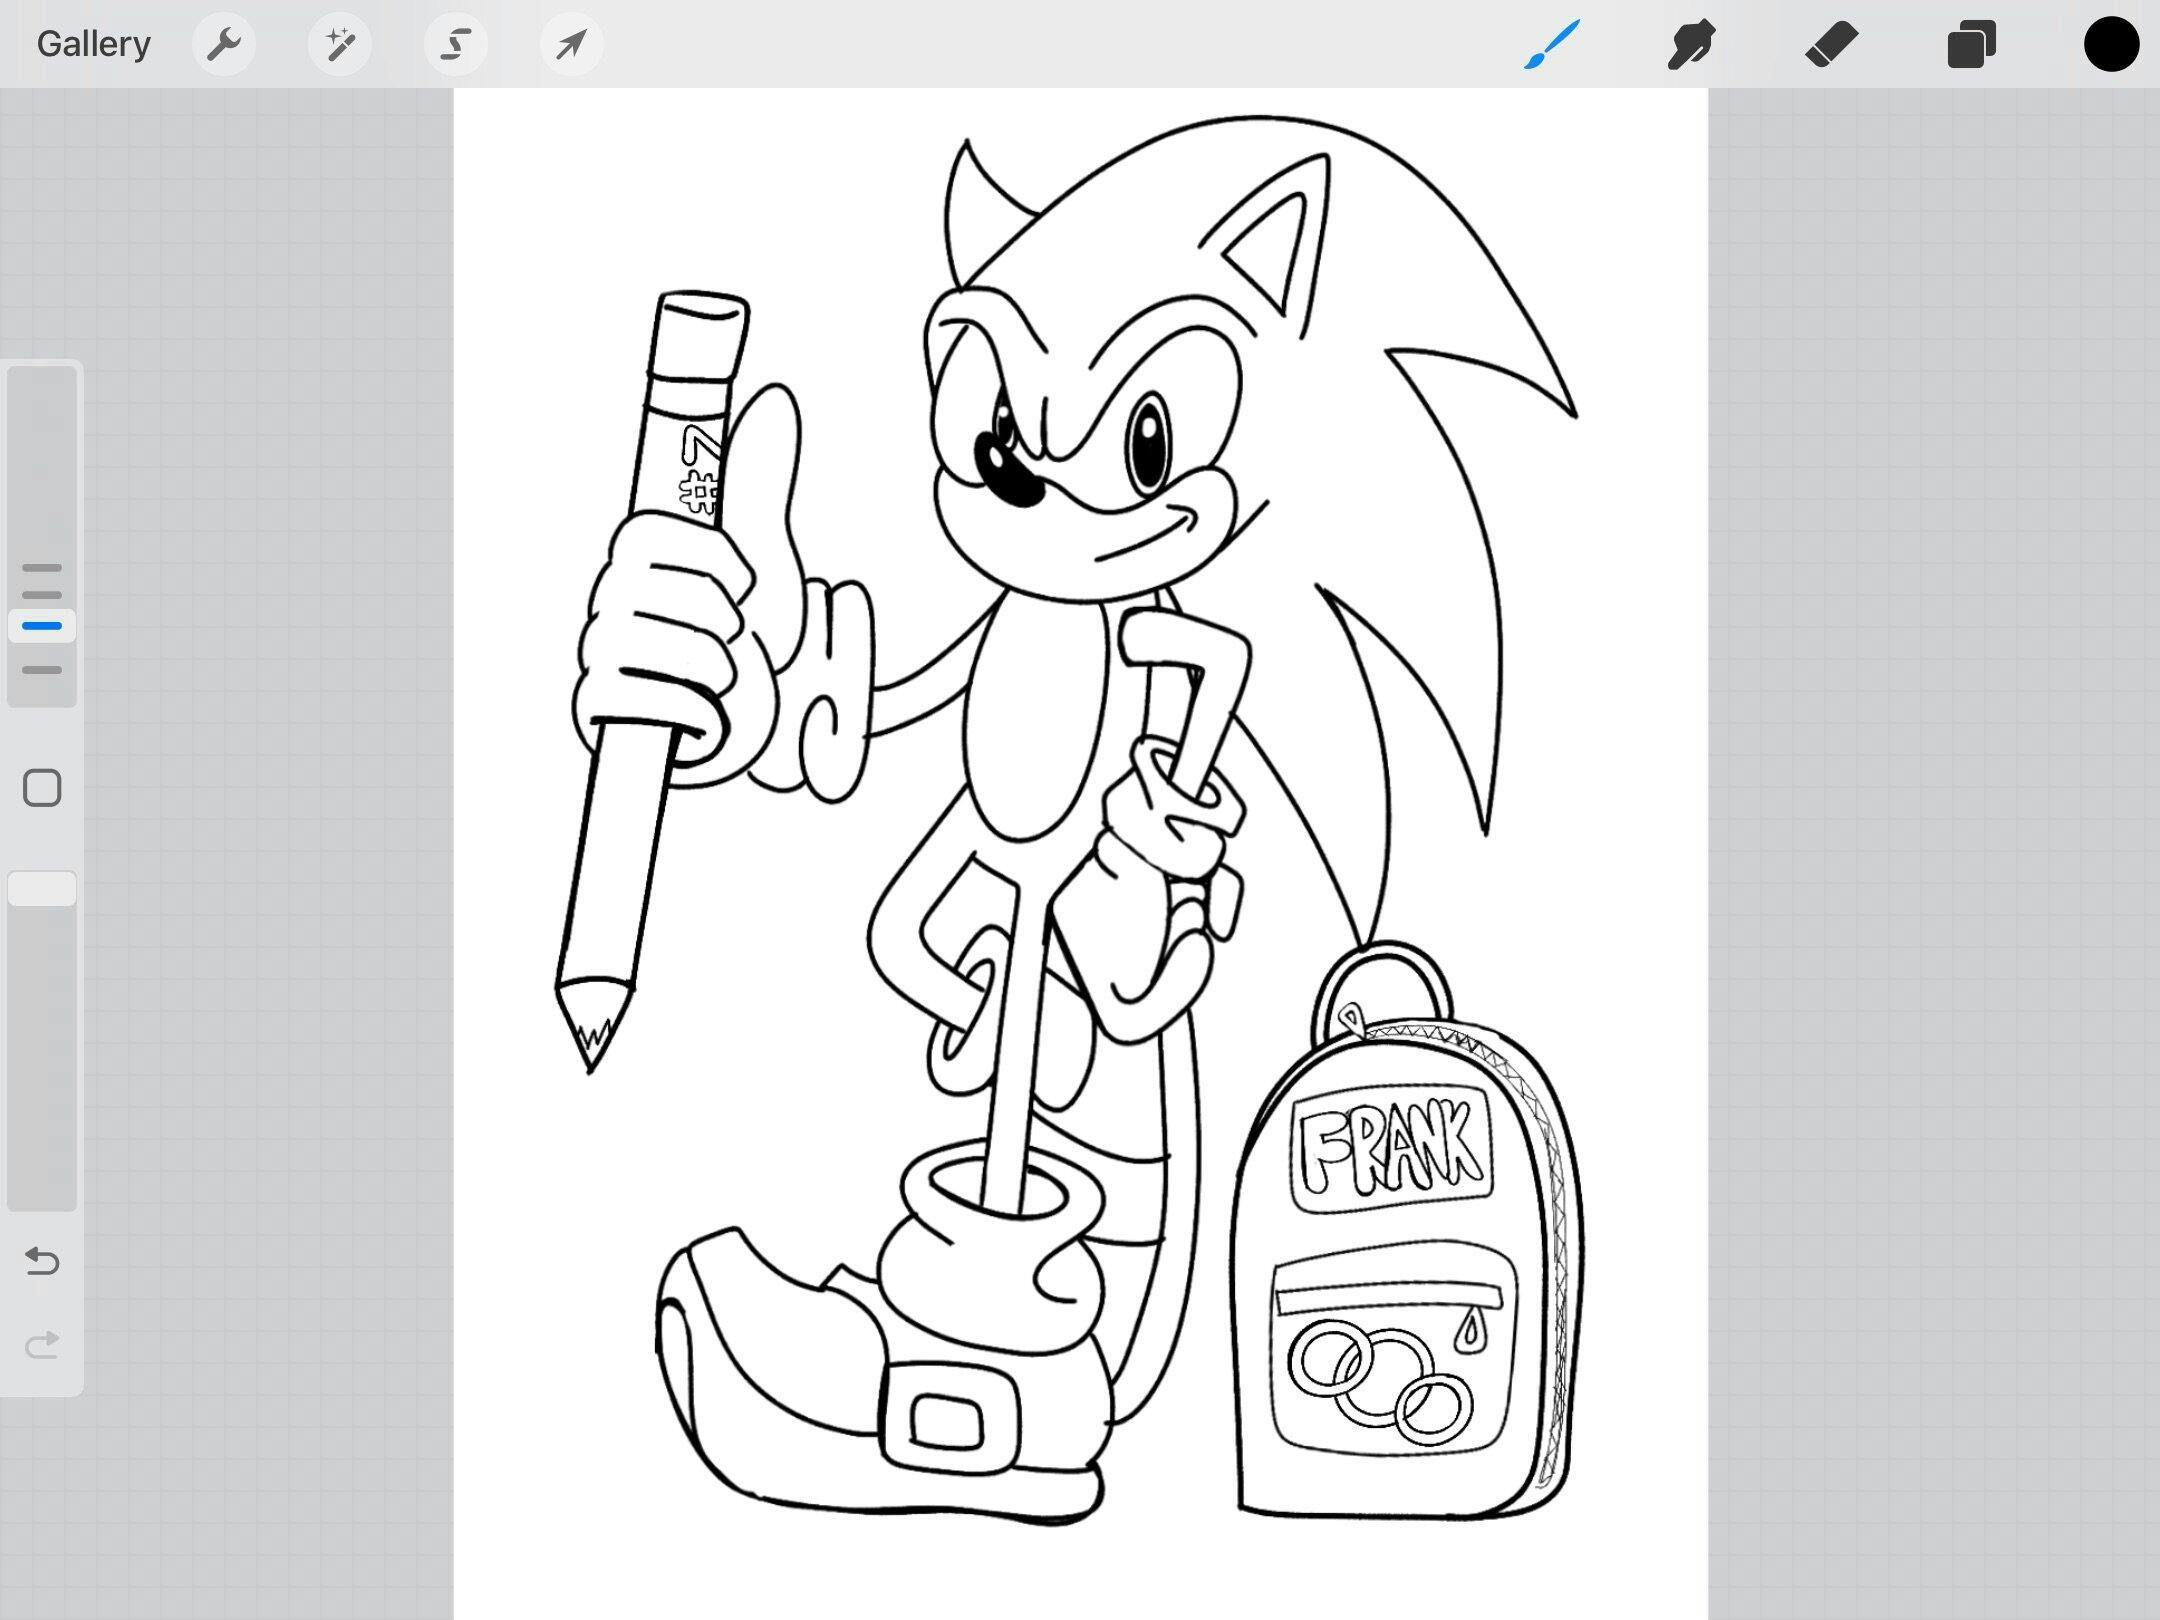Open the Adjustments magic wand menu
This screenshot has height=1620, width=2160.
click(340, 44)
